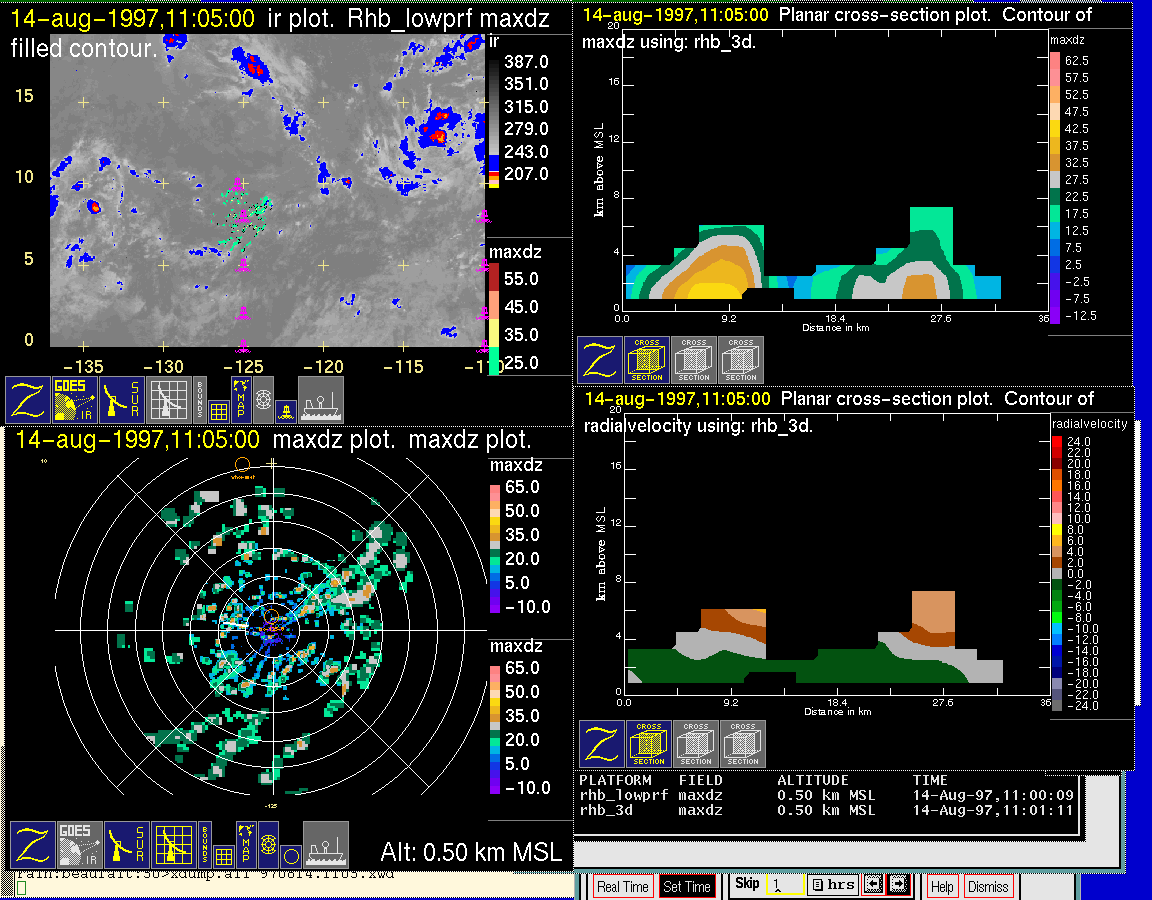Click the radar grid icon in the maxdz plot
1152x900 pixels.
pyautogui.click(x=173, y=845)
